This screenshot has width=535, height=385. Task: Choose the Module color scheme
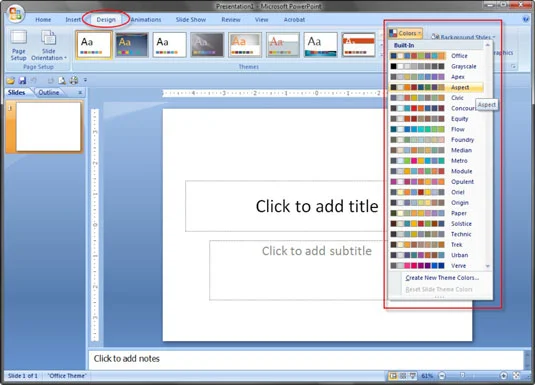pyautogui.click(x=436, y=171)
